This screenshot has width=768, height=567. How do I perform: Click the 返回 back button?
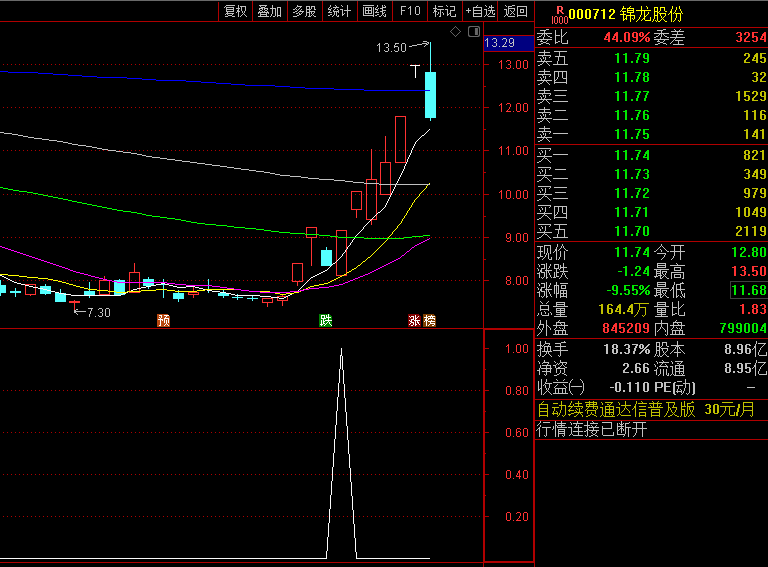click(515, 11)
